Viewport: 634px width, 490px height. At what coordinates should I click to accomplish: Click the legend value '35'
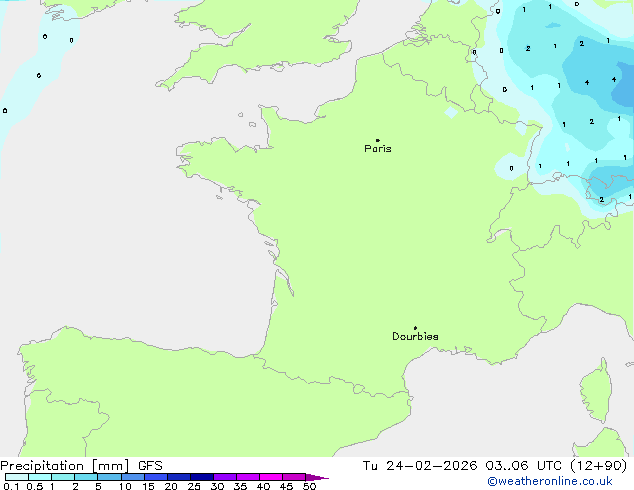tap(240, 486)
